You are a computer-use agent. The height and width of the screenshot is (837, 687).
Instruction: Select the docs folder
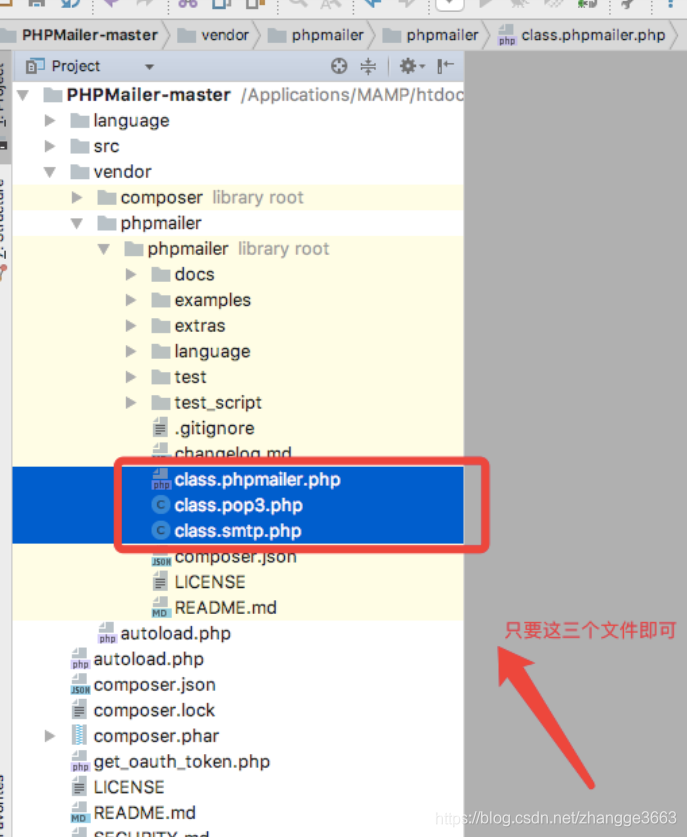pos(183,274)
